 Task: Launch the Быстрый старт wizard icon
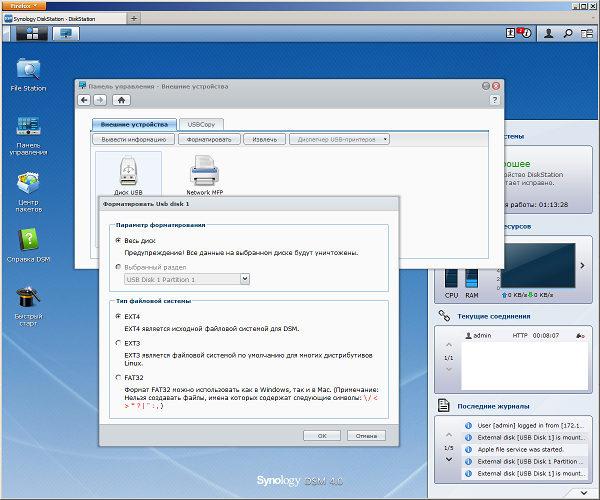point(28,306)
